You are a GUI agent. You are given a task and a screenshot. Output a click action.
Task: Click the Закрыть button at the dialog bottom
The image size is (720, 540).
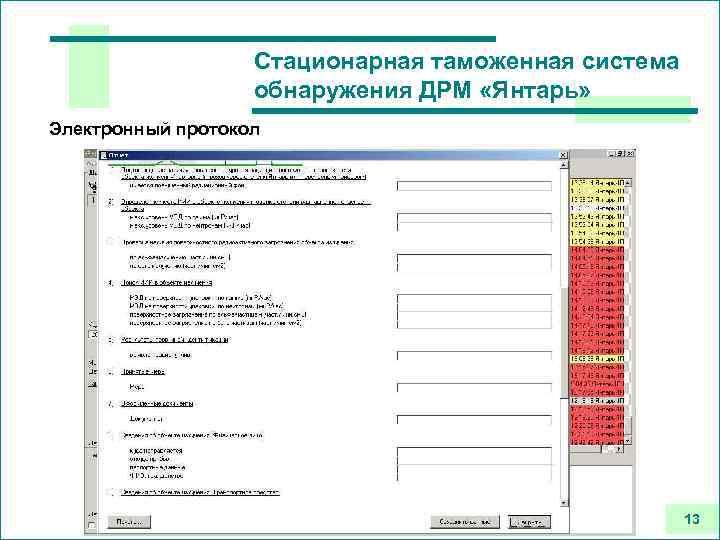pos(529,522)
